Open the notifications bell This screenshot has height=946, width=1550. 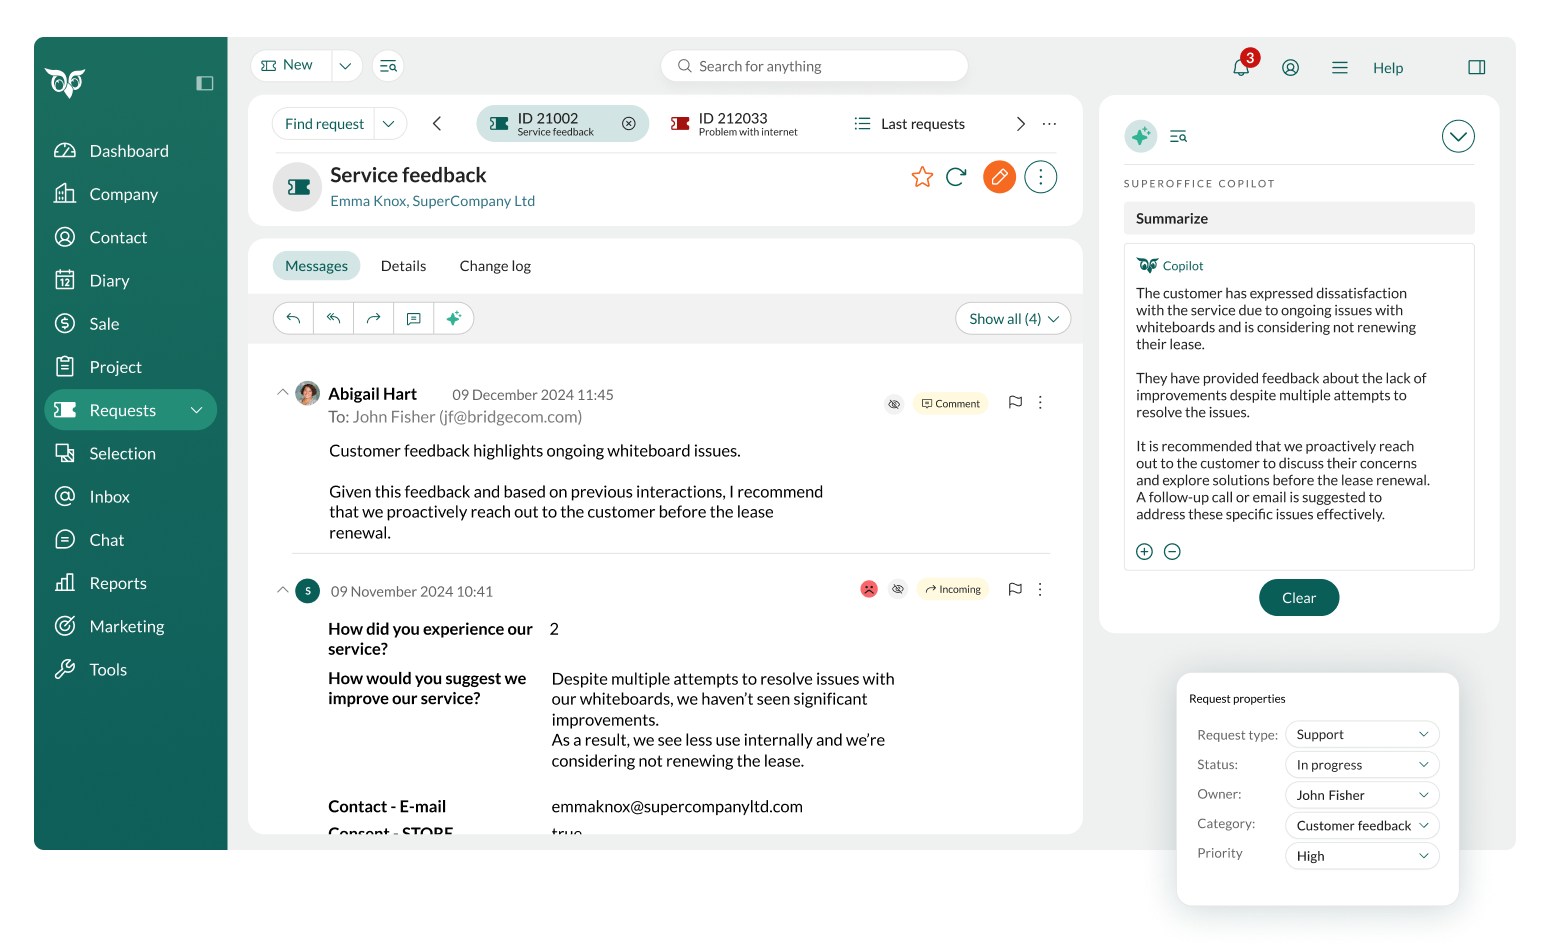click(1240, 68)
